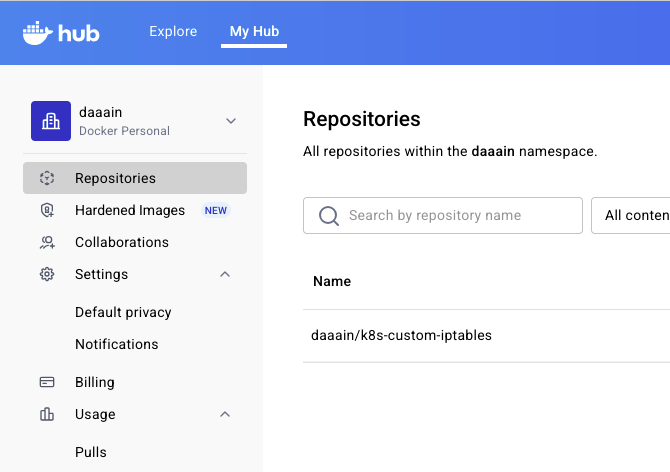670x472 pixels.
Task: Click the Billing card icon
Action: [47, 382]
